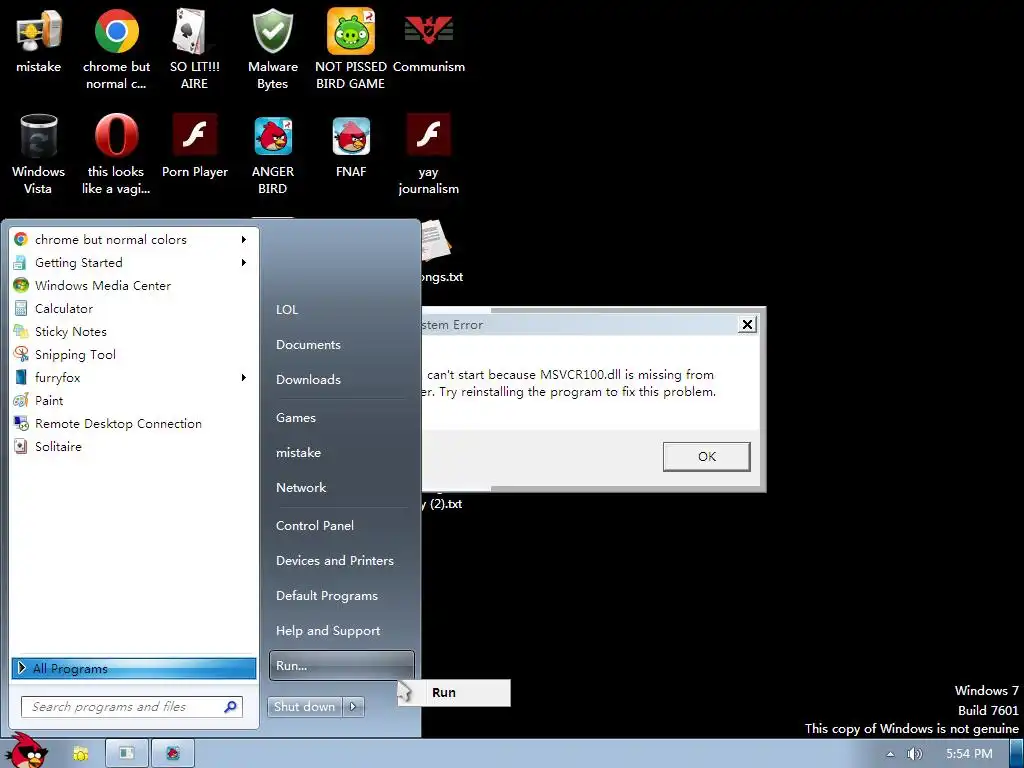Expand All Programs list
The height and width of the screenshot is (768, 1024).
(133, 669)
